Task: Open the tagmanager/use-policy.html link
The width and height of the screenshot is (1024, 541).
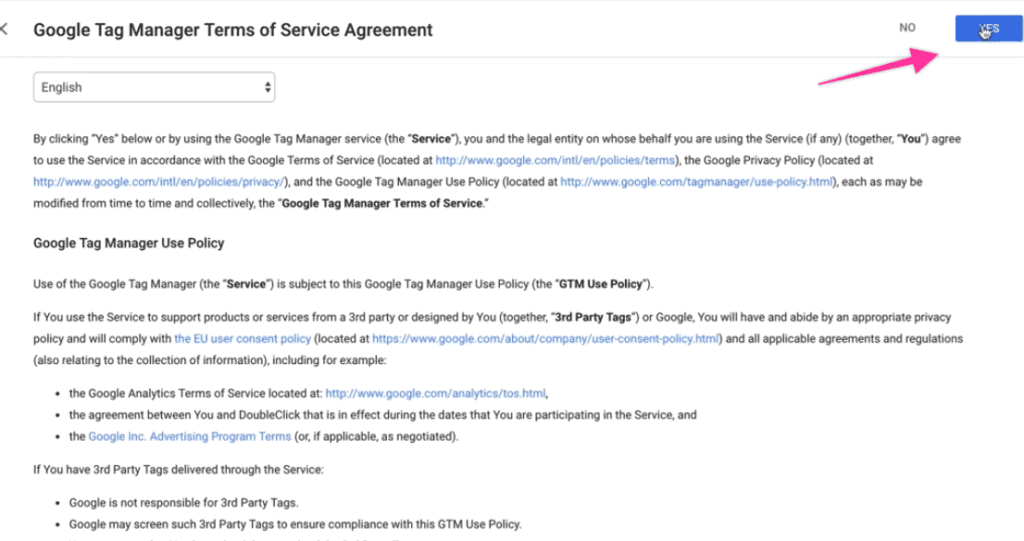Action: tap(697, 182)
